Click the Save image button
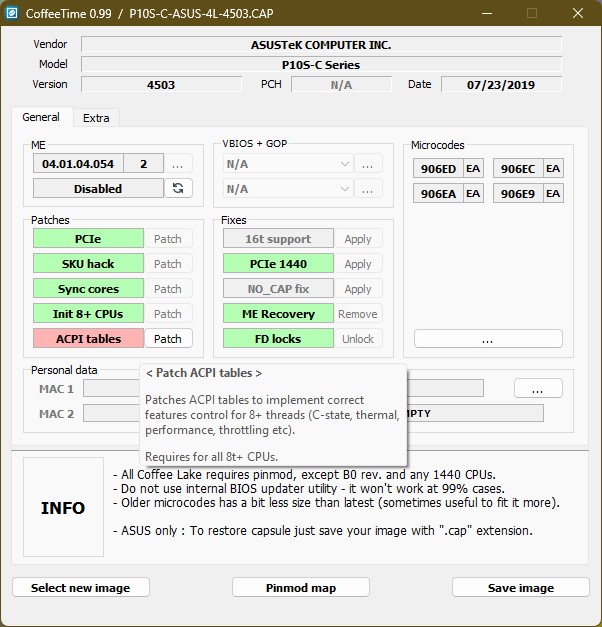The height and width of the screenshot is (627, 602). (x=521, y=587)
